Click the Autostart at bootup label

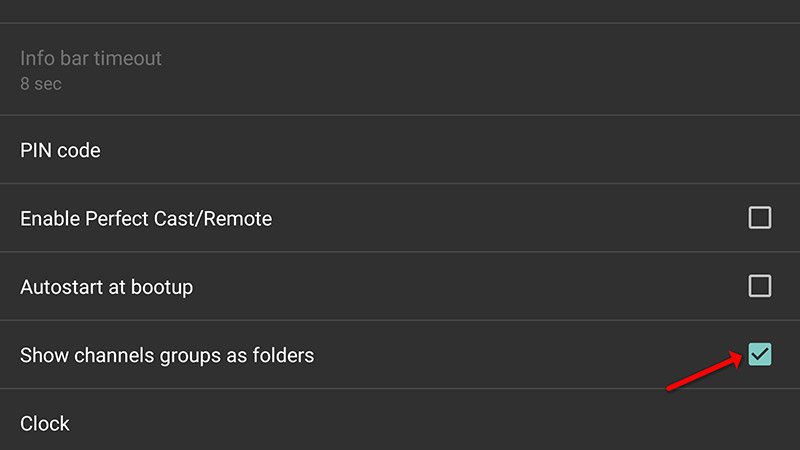[106, 287]
